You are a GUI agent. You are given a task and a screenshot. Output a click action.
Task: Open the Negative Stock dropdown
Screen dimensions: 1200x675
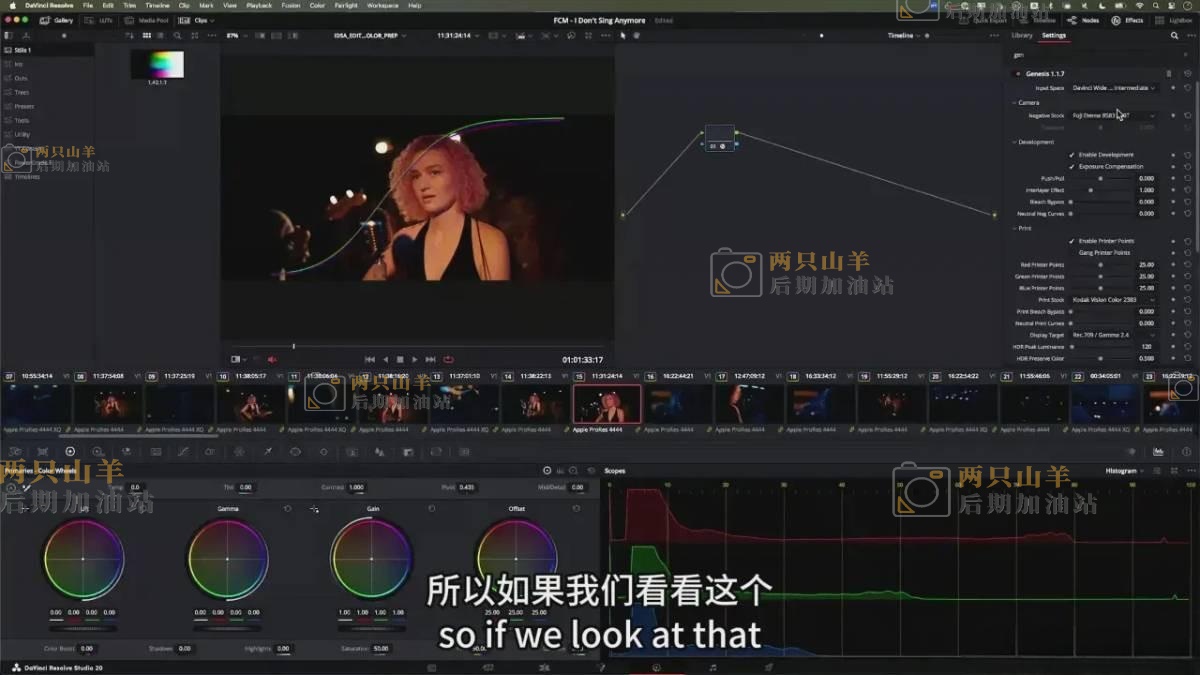click(x=1113, y=115)
